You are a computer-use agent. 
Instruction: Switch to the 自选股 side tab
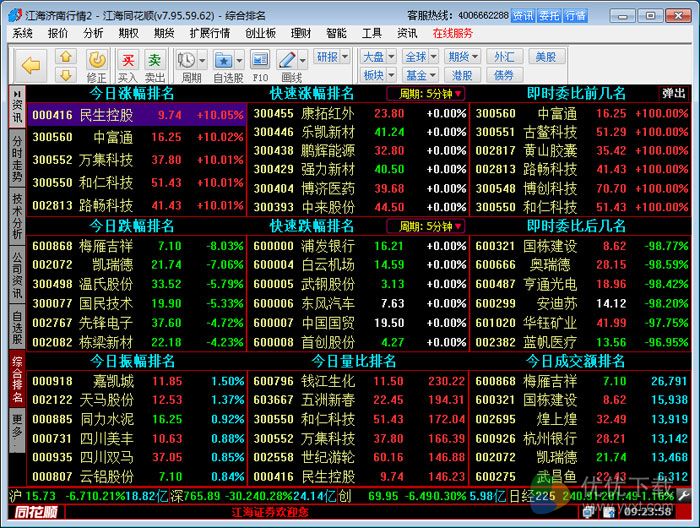pos(17,327)
